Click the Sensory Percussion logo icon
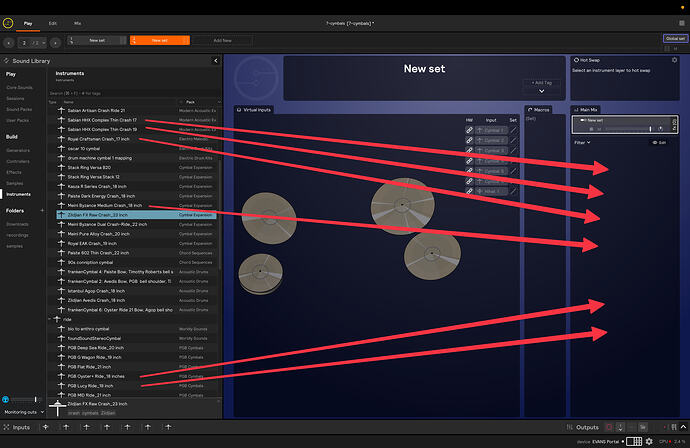This screenshot has width=690, height=448. [x=8, y=23]
